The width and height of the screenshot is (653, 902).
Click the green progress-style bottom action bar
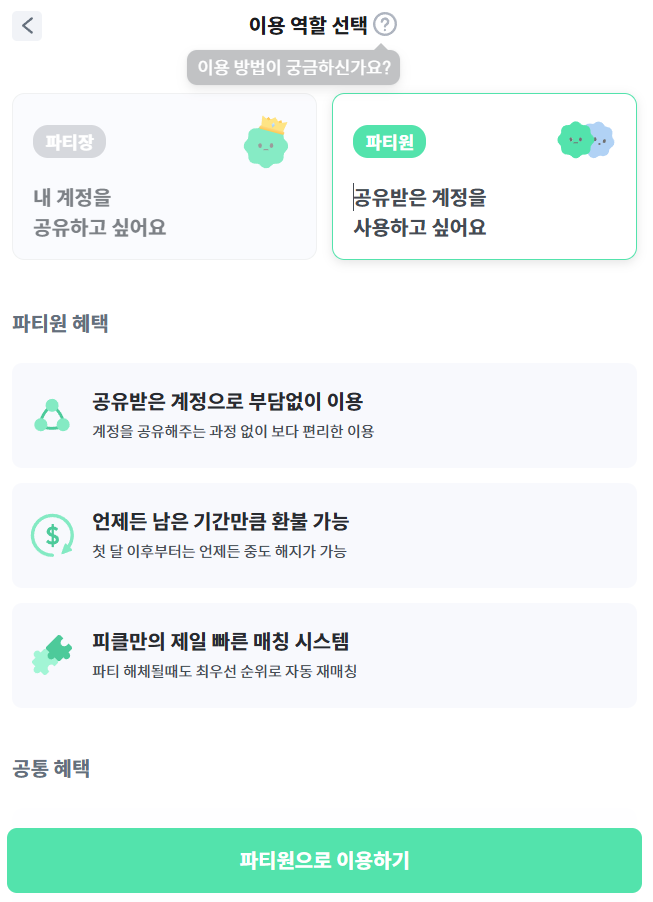click(x=326, y=862)
